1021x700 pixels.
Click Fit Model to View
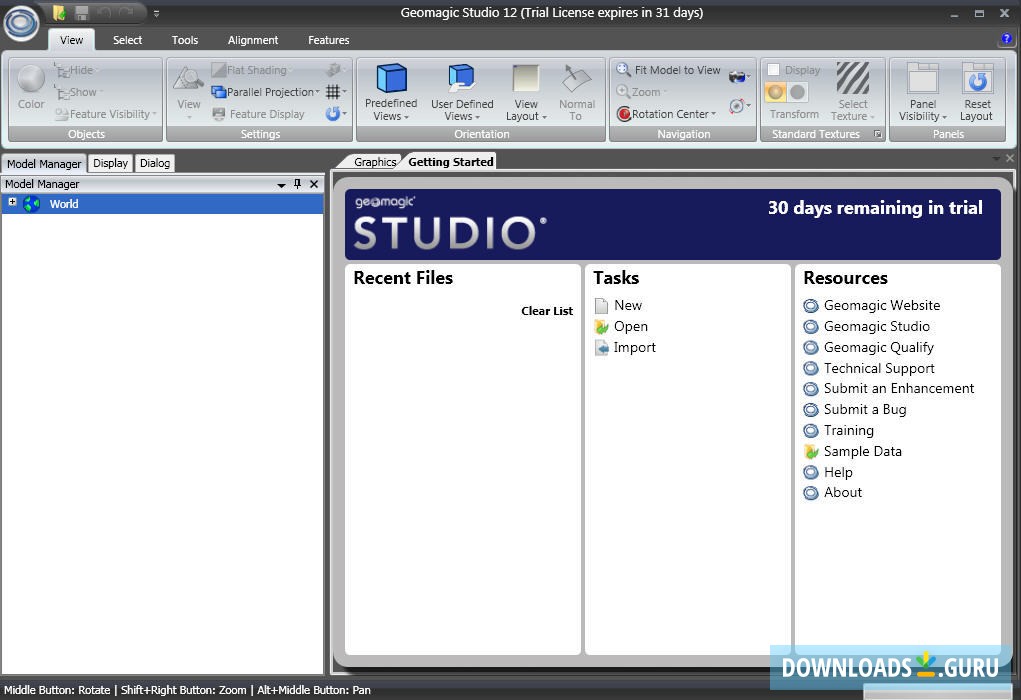click(669, 70)
